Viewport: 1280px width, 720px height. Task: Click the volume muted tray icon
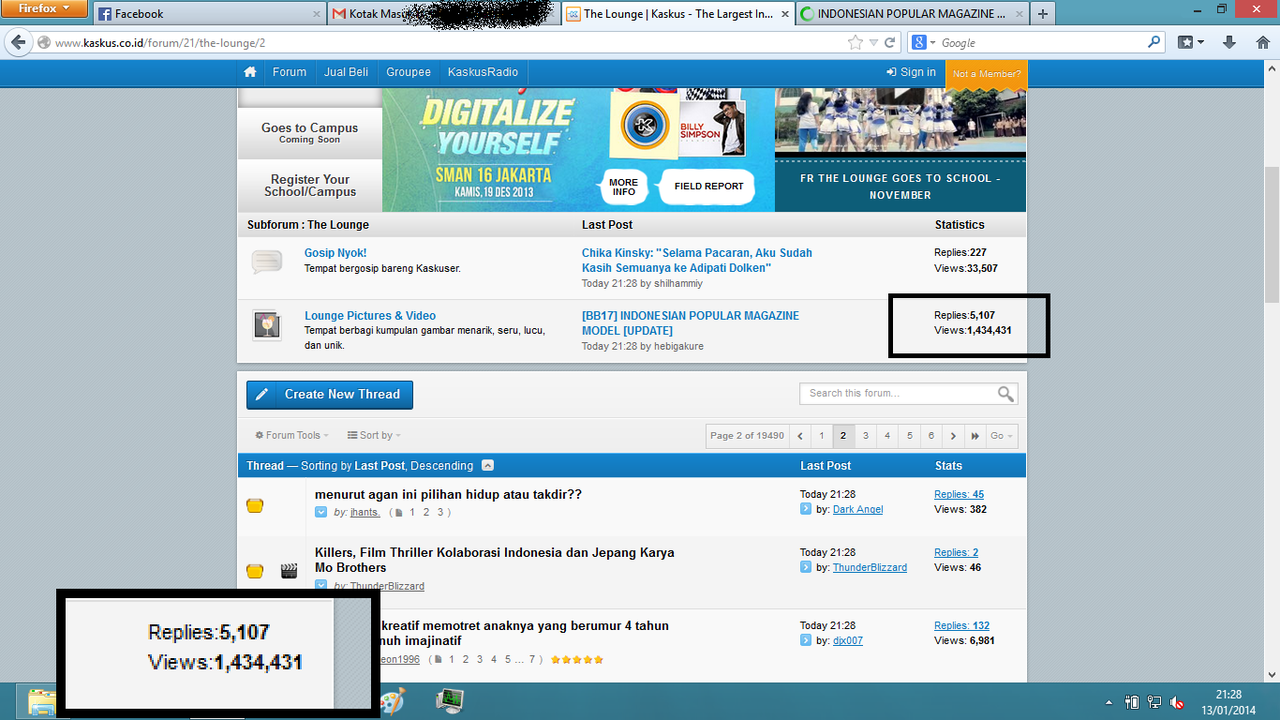1177,702
